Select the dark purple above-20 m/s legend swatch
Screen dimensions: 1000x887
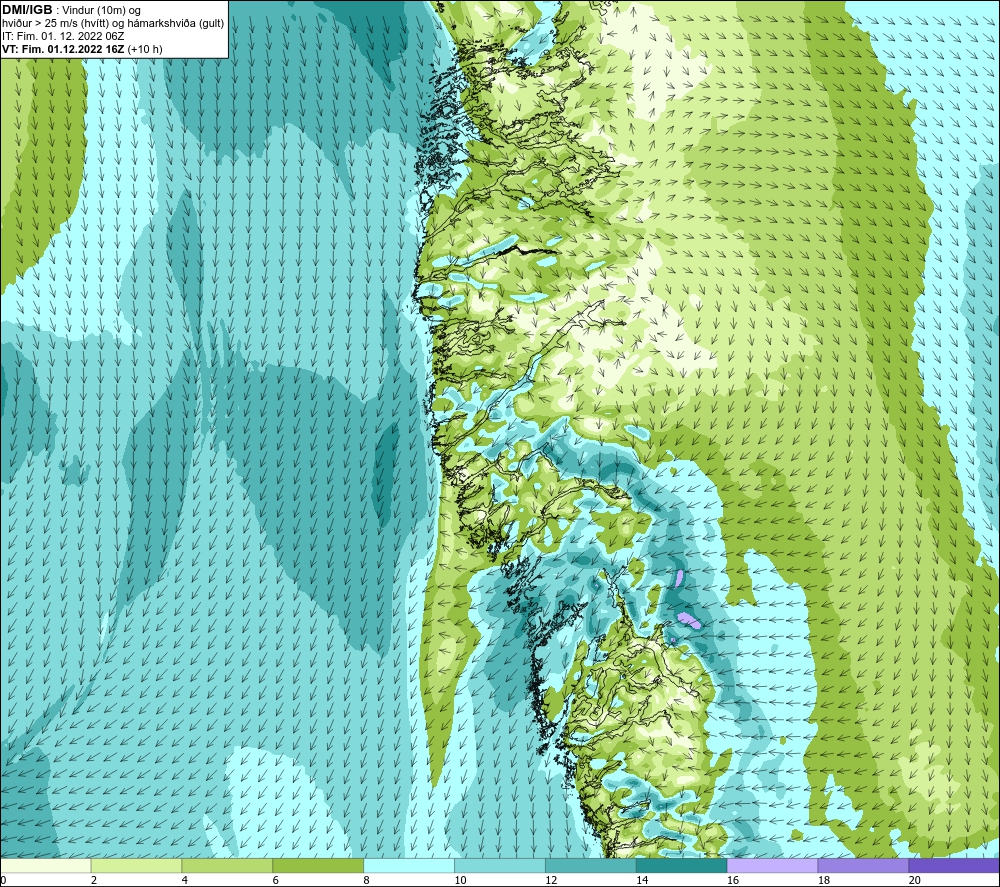coord(954,866)
